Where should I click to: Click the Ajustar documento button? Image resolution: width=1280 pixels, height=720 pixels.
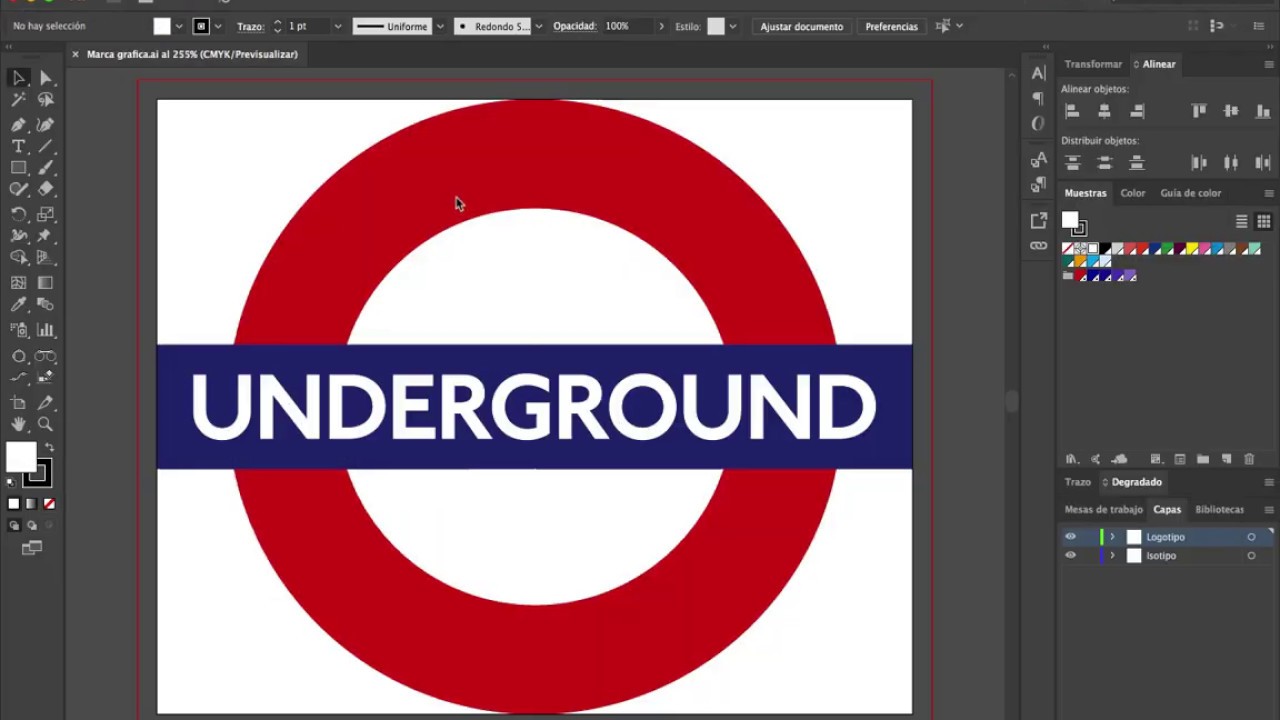(x=801, y=26)
